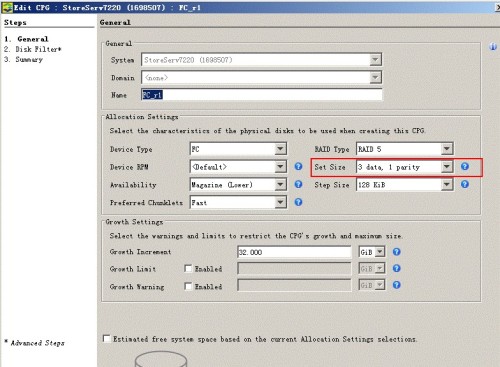Screen dimensions: 500x367
Task: Open the Set Size dropdown
Action: (447, 166)
